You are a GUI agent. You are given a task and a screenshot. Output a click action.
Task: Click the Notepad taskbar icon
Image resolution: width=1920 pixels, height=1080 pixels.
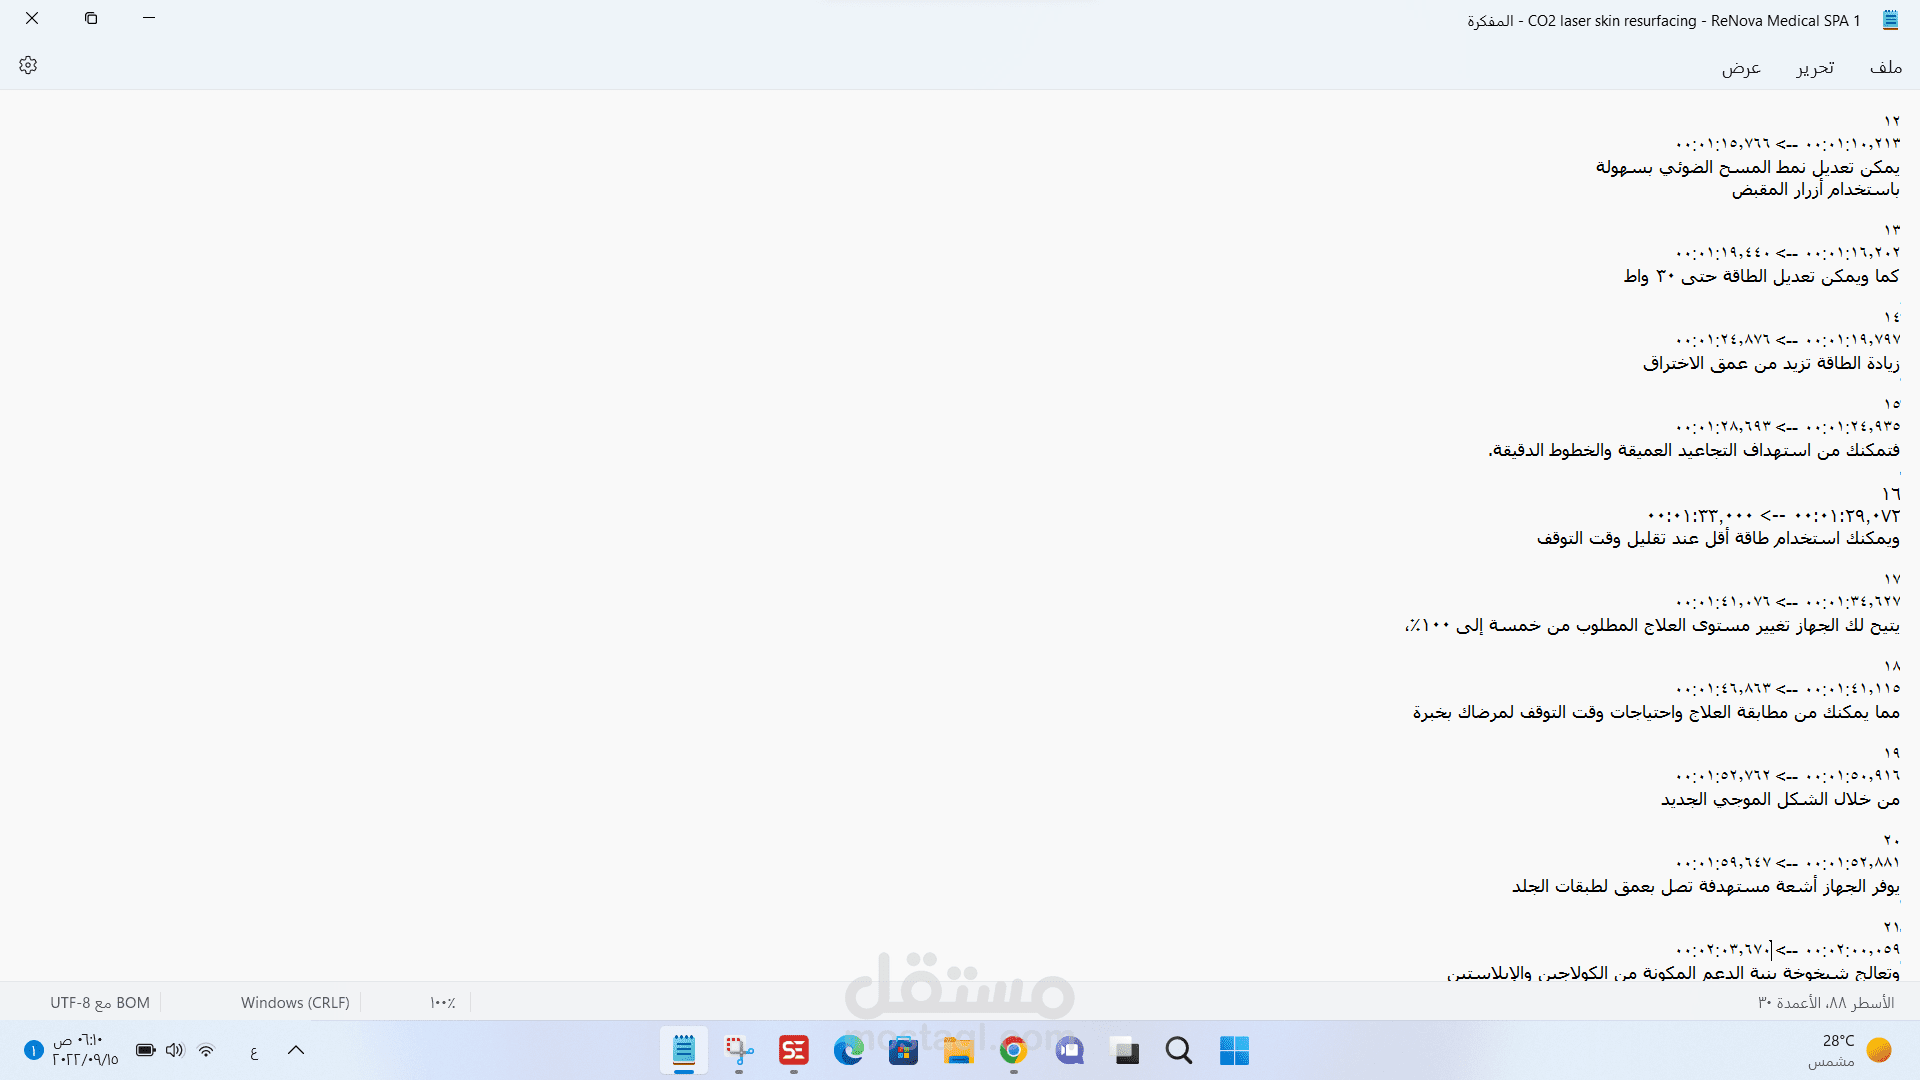684,1050
